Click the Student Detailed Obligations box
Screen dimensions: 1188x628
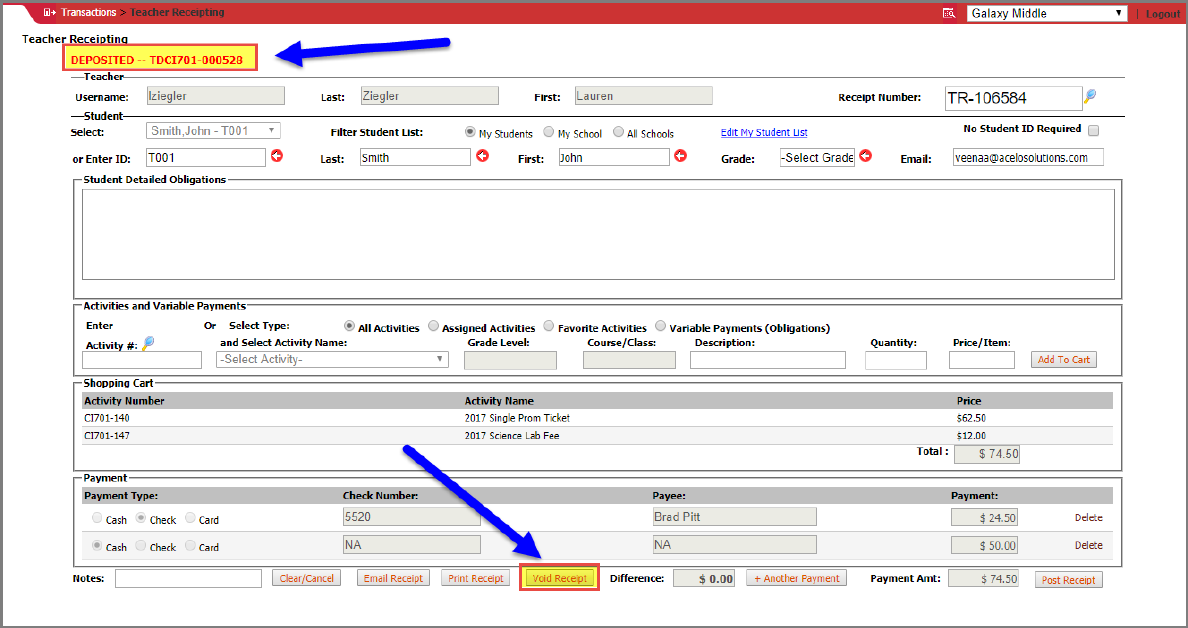click(598, 234)
